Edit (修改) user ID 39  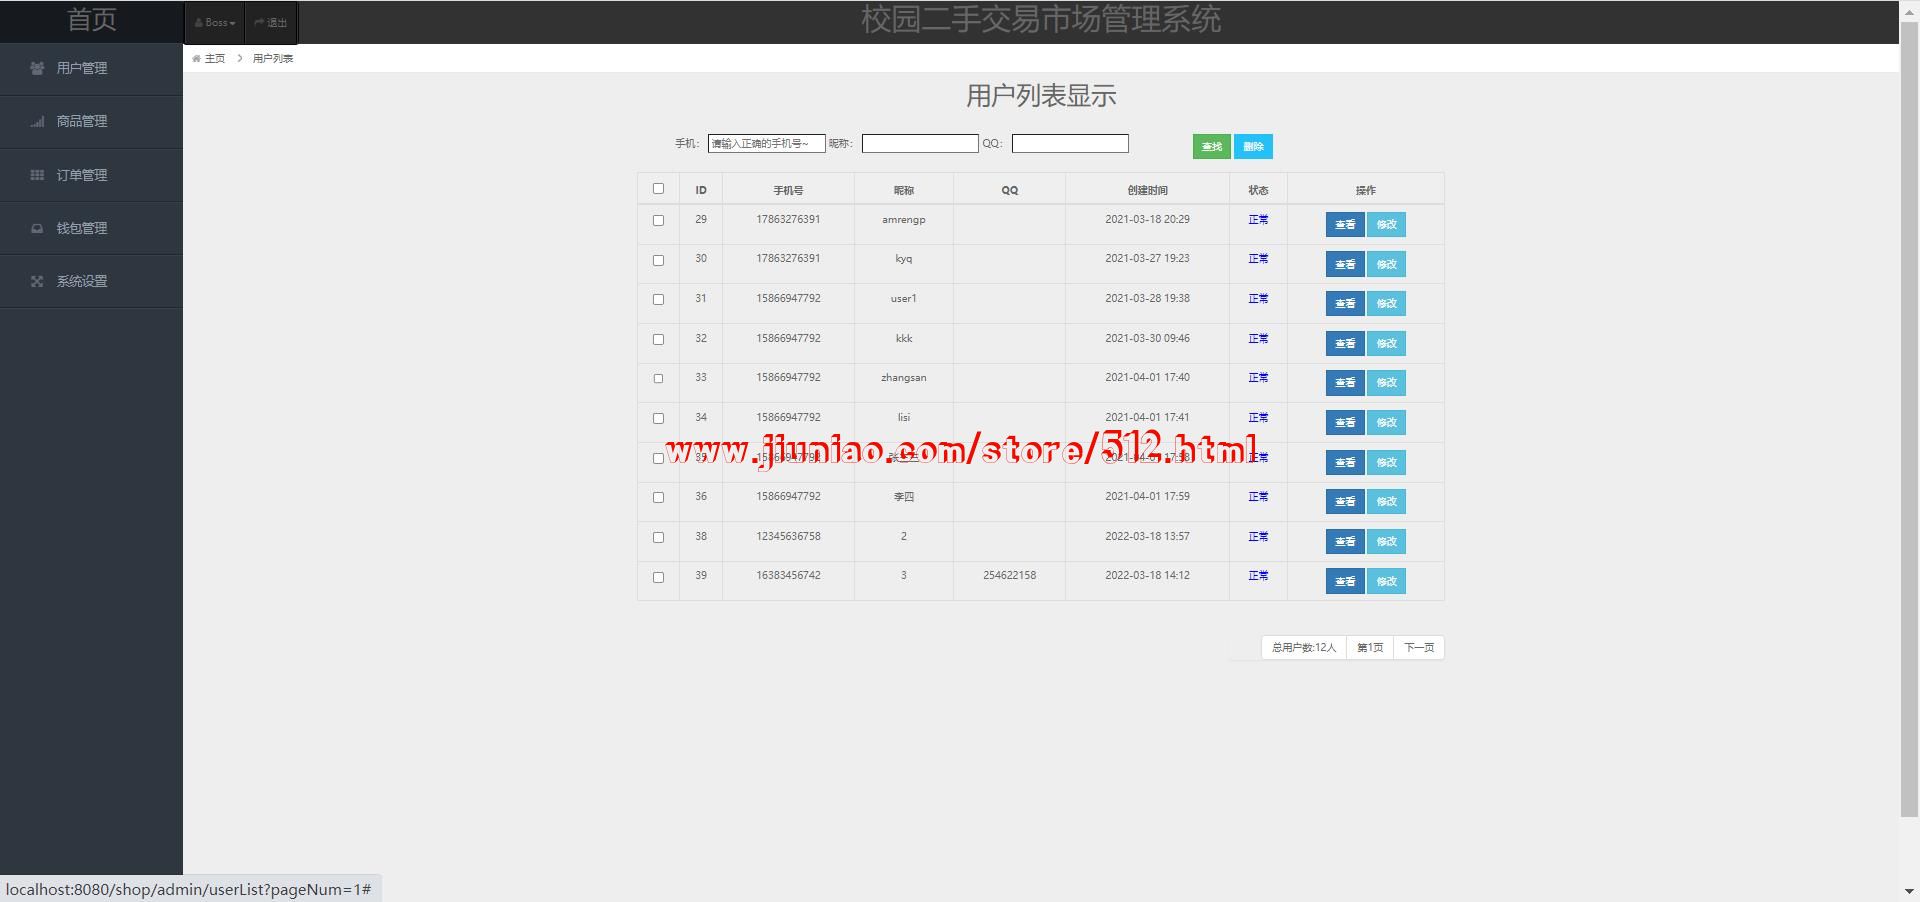(1386, 581)
